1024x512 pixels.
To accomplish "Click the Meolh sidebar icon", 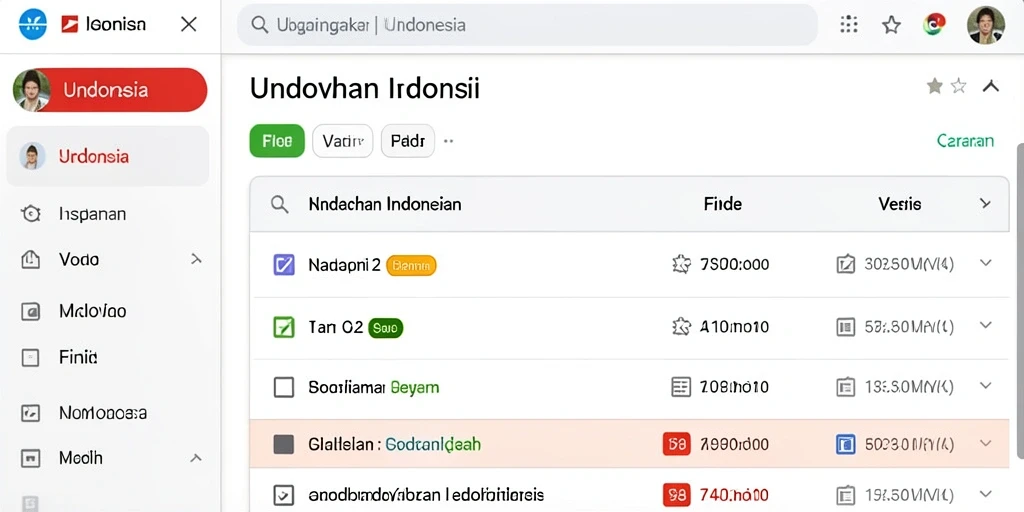I will coord(31,458).
